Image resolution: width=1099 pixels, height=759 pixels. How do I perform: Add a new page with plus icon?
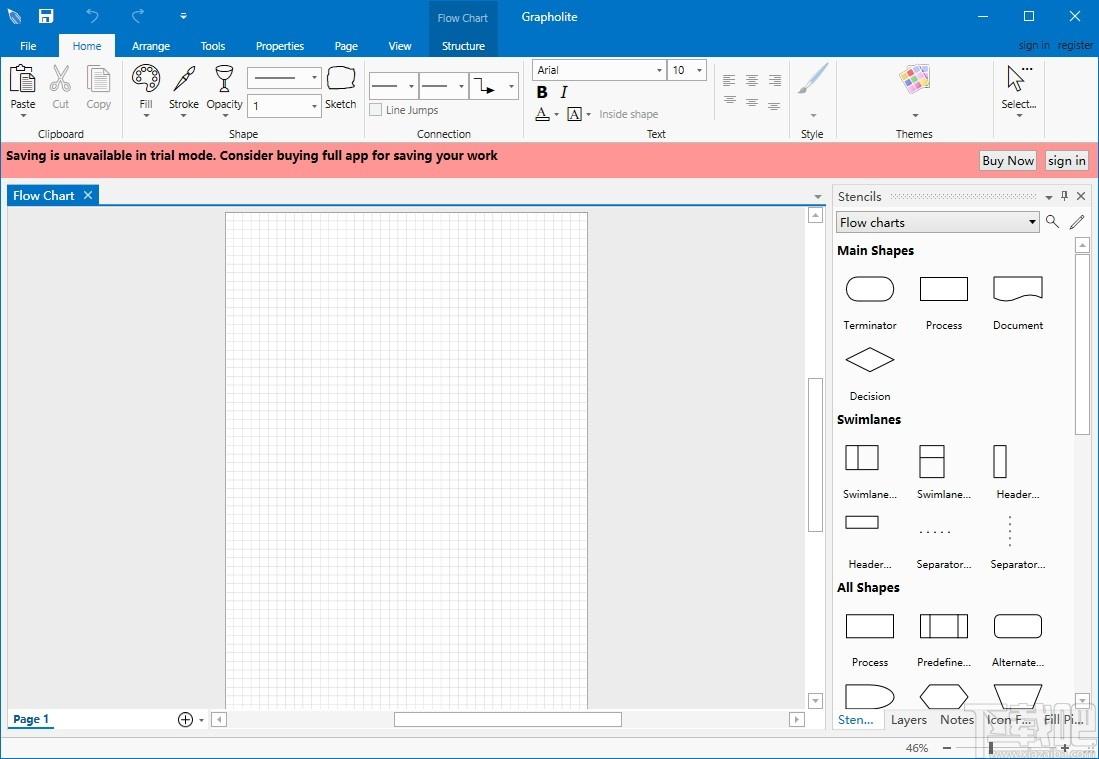185,719
